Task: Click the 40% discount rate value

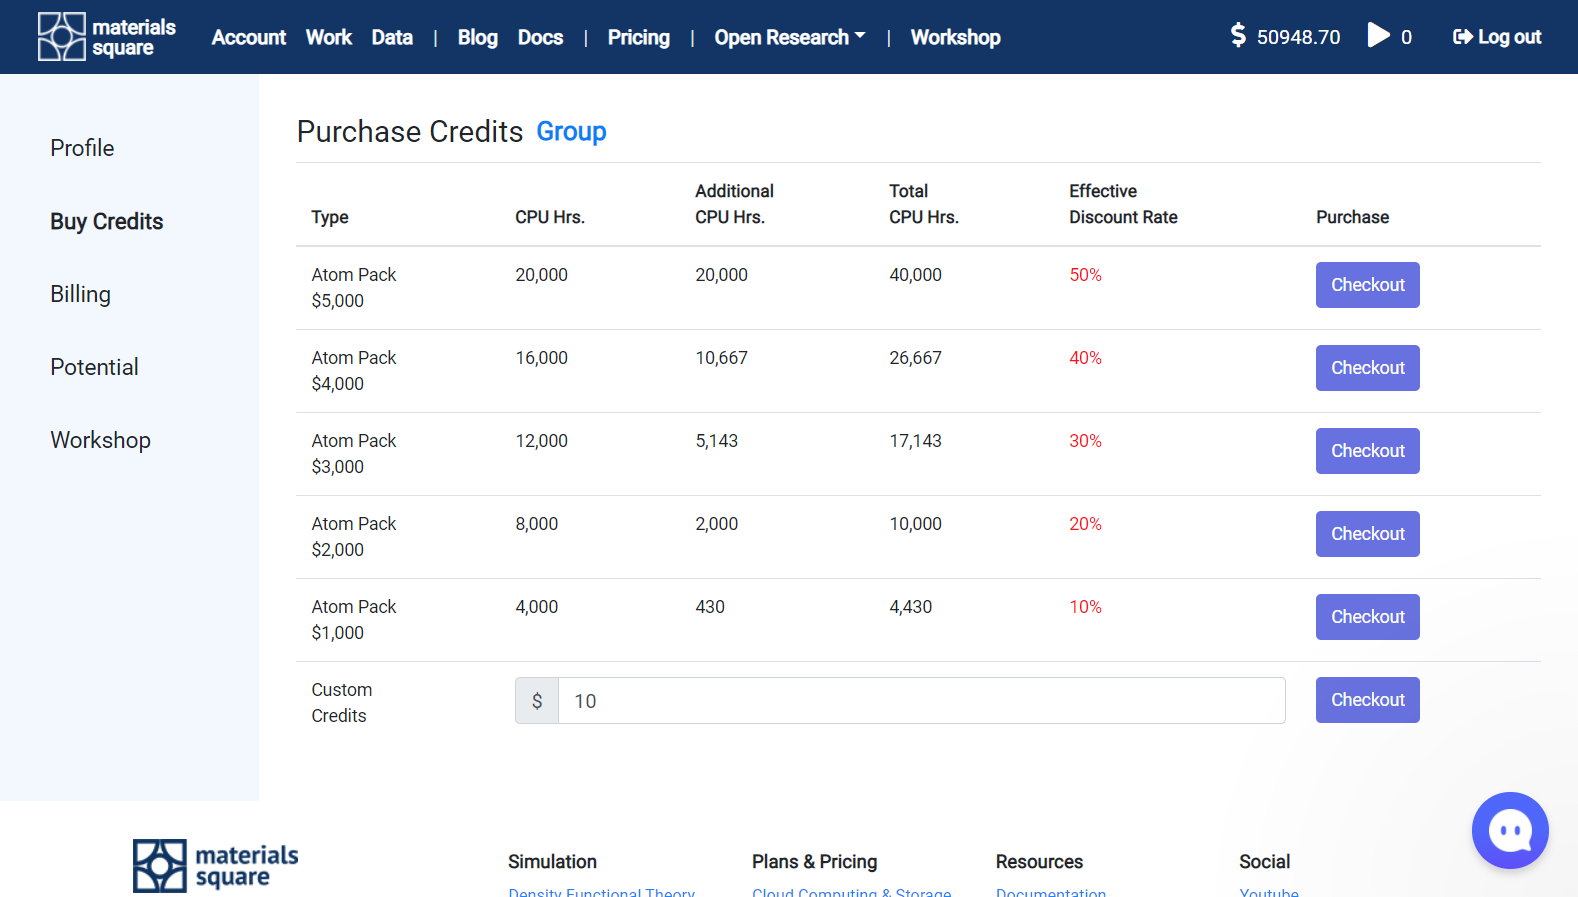Action: click(x=1085, y=358)
